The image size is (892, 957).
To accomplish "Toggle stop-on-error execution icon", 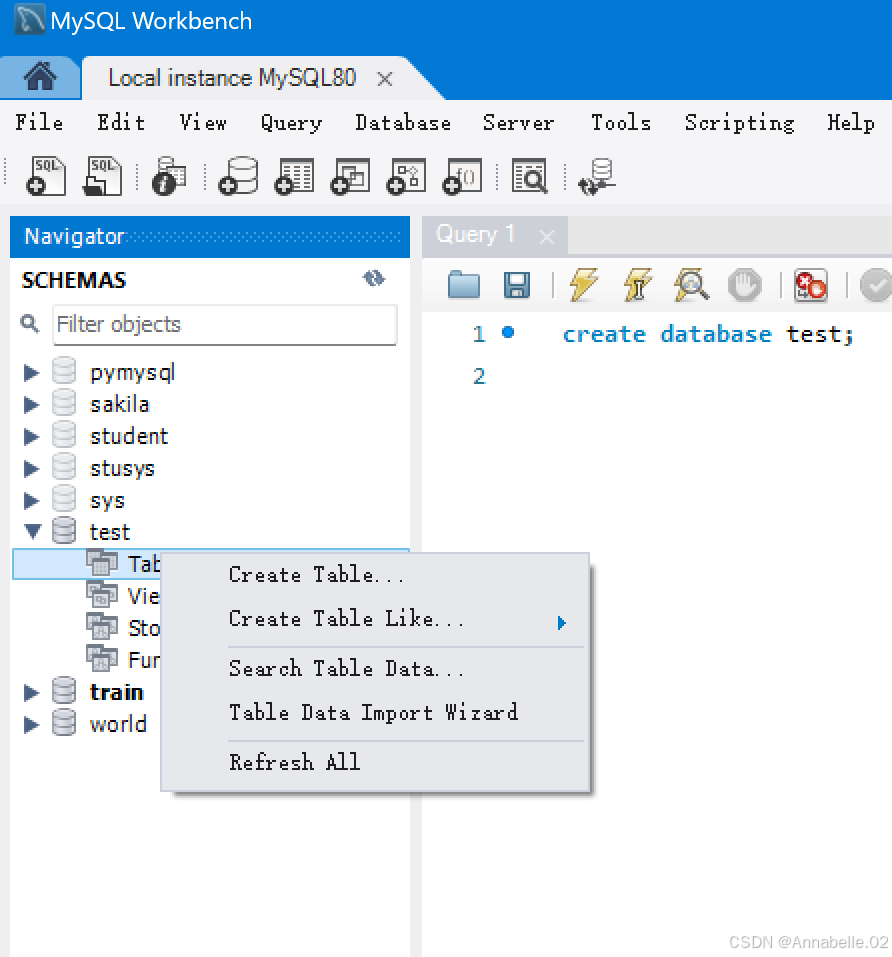I will [810, 285].
